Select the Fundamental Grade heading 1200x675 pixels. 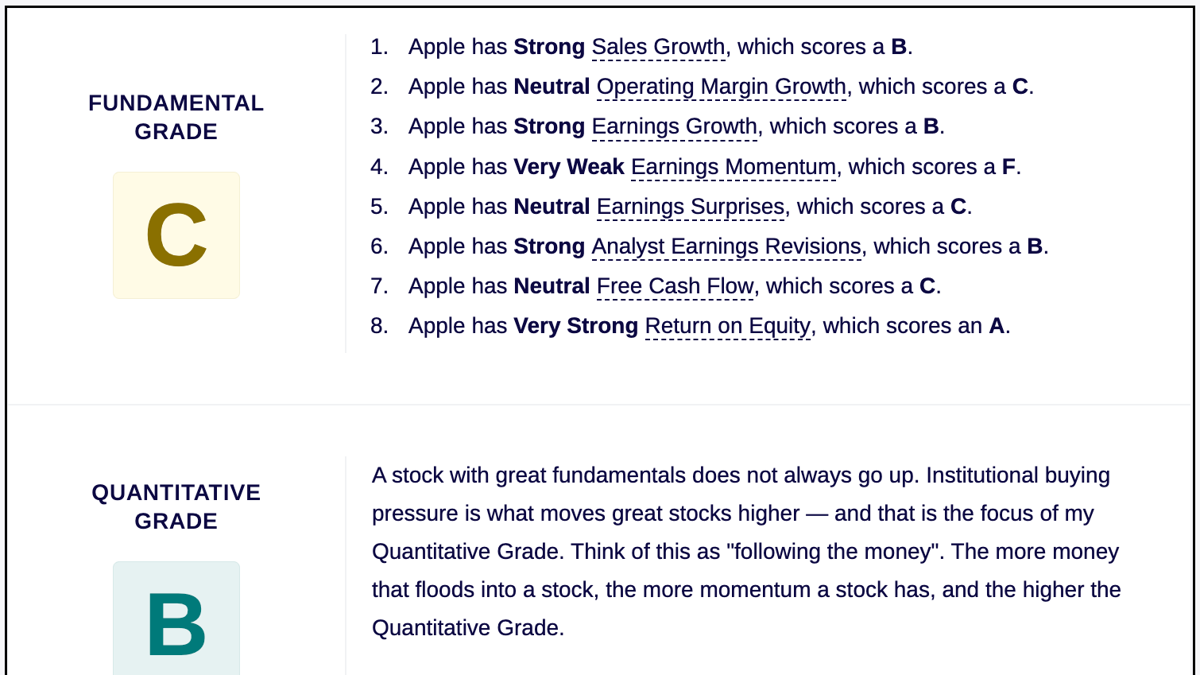(176, 117)
